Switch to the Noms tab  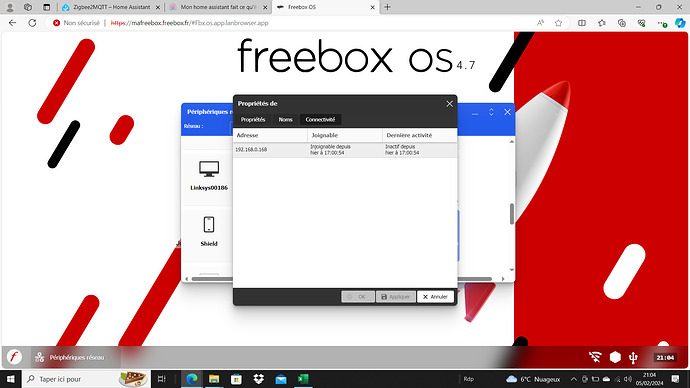click(x=285, y=119)
